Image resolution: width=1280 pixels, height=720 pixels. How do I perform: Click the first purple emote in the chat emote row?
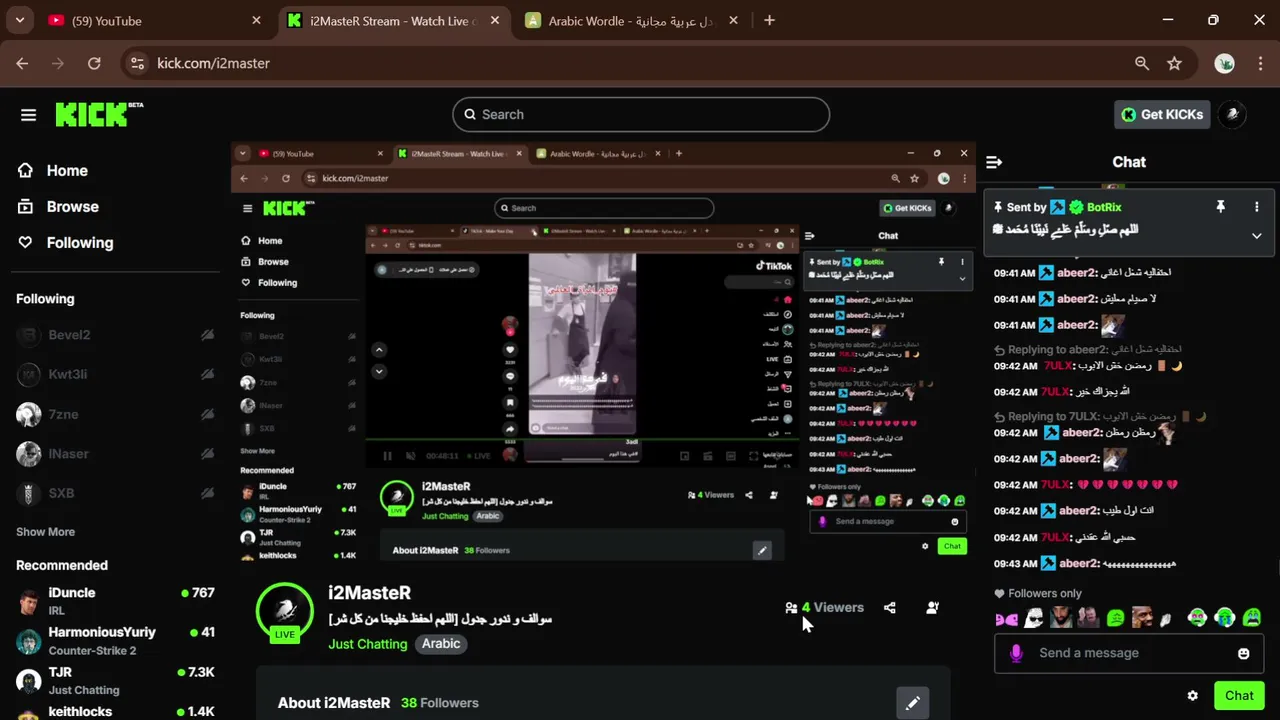(x=1007, y=619)
